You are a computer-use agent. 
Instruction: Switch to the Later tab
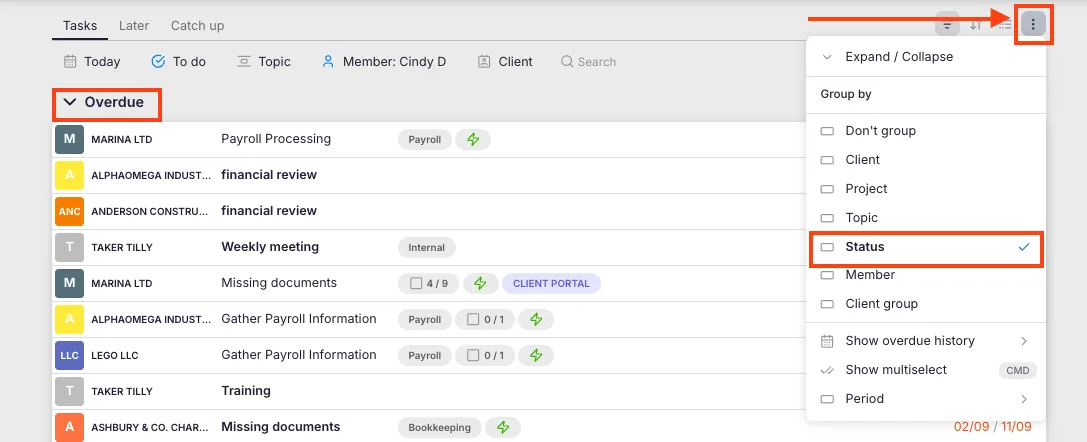[x=134, y=25]
